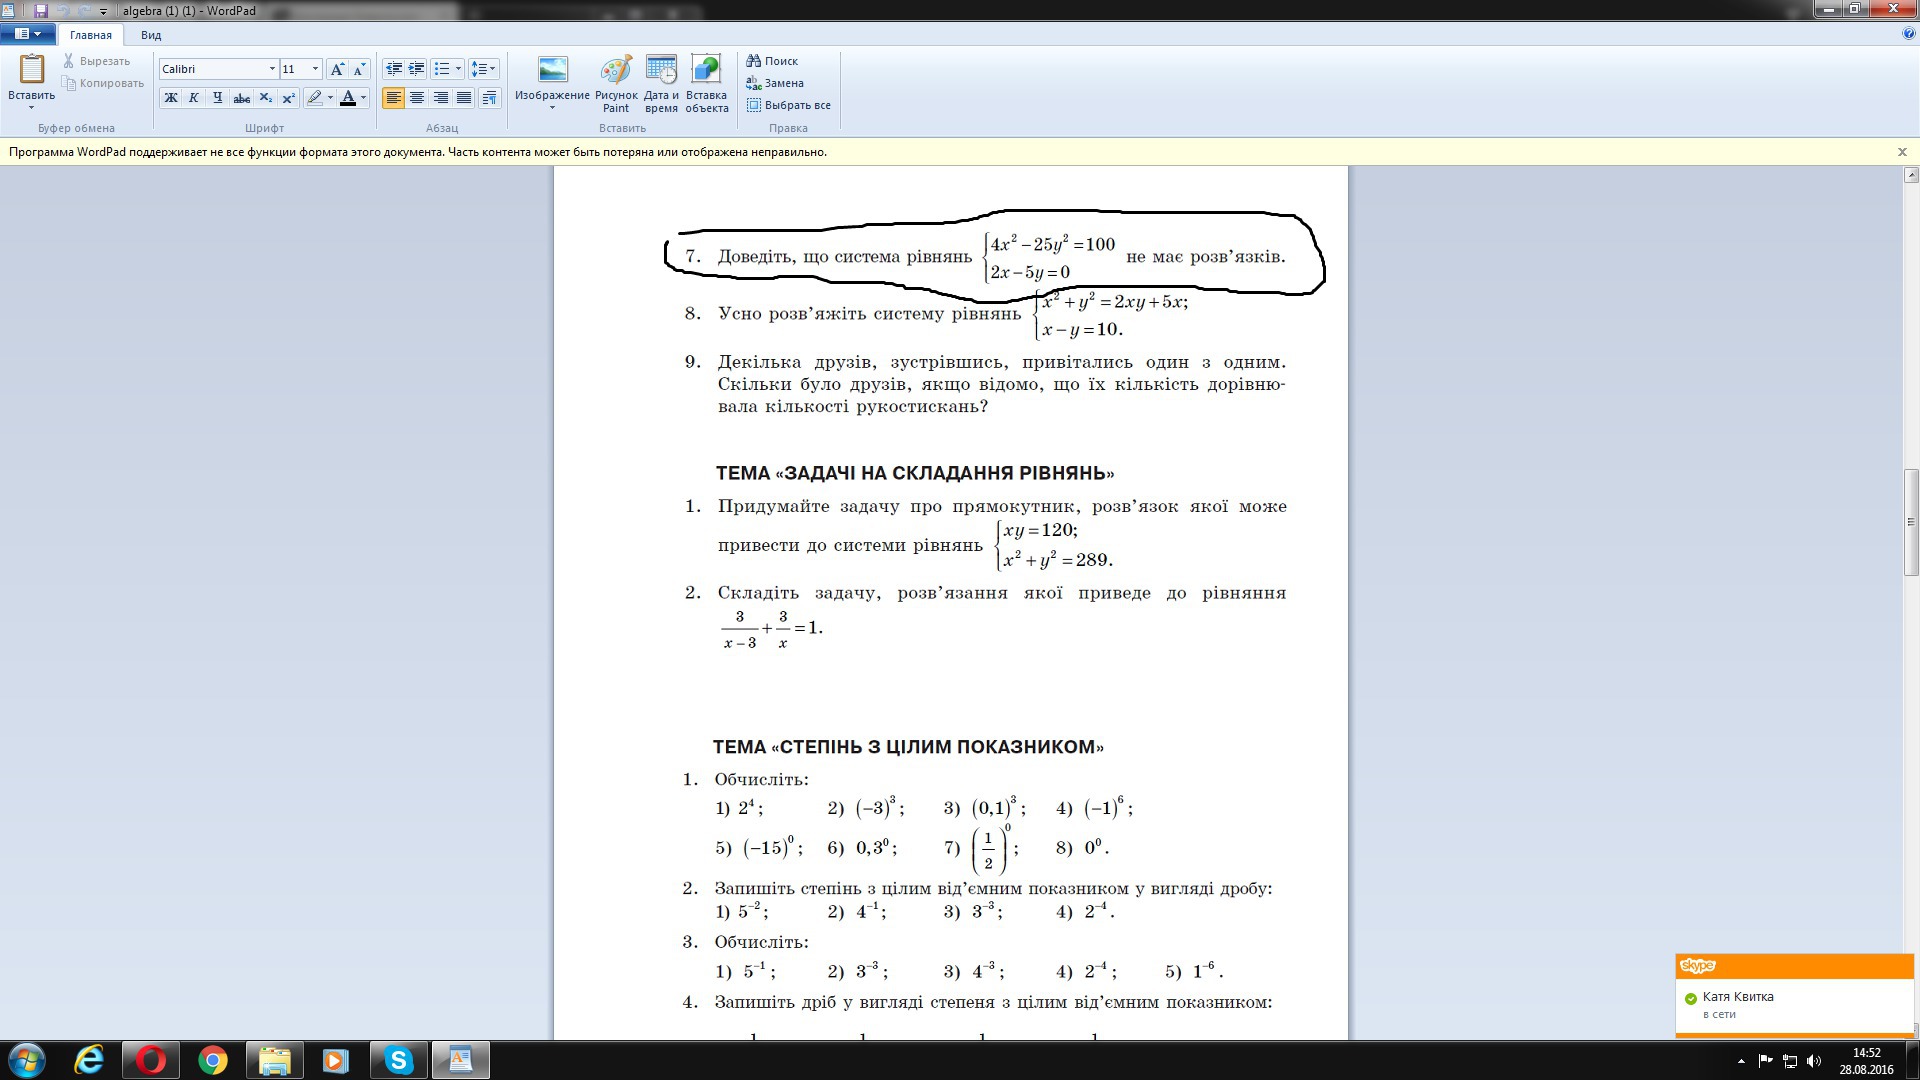Open the Calibri font family dropdown

point(272,69)
